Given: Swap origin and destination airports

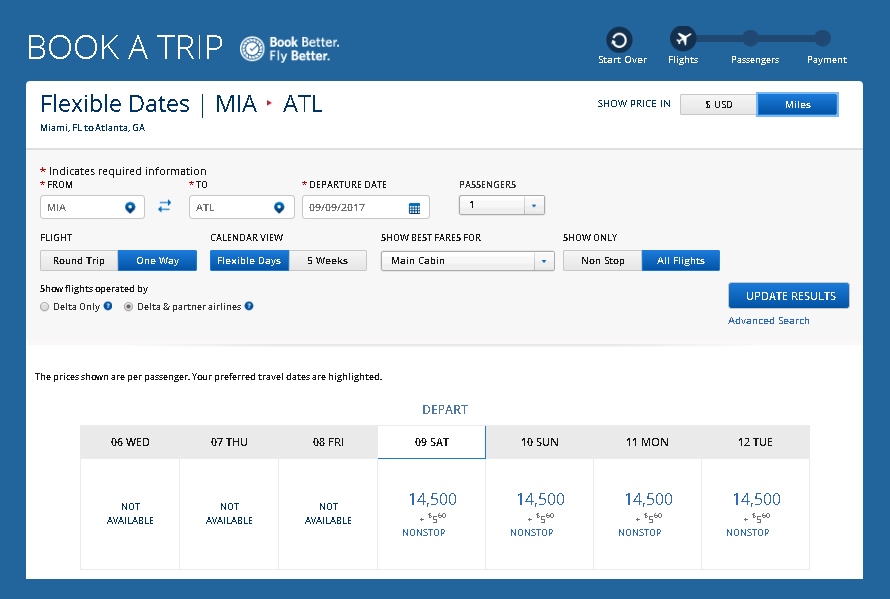Looking at the screenshot, I should coord(165,206).
